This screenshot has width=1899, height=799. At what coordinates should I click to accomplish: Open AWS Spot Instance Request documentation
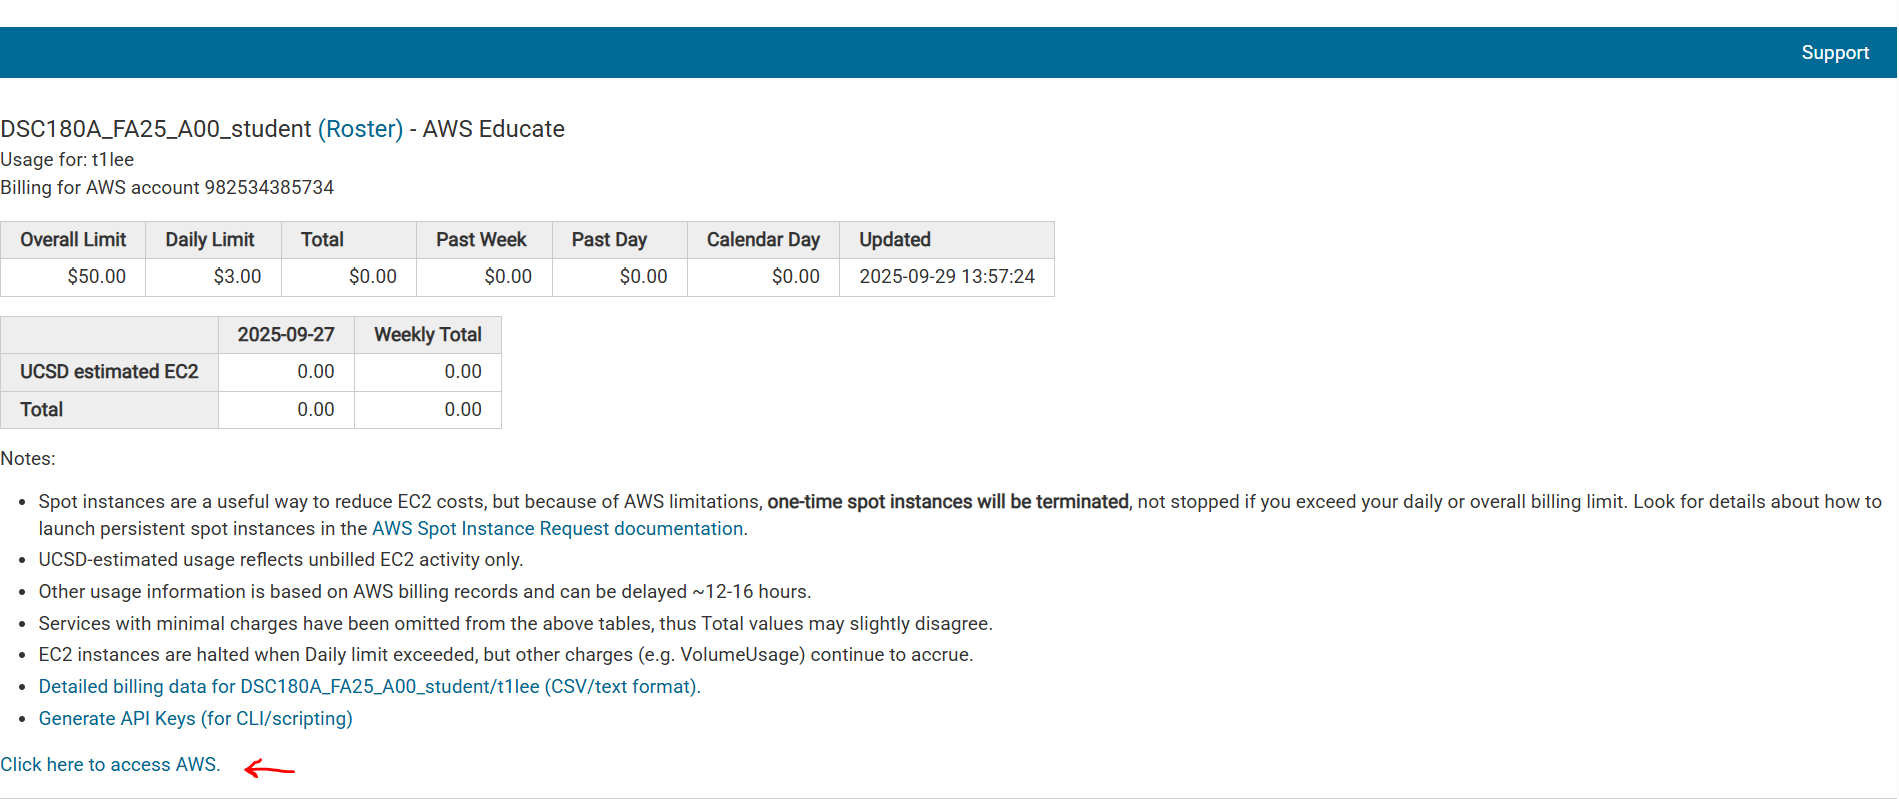click(557, 529)
